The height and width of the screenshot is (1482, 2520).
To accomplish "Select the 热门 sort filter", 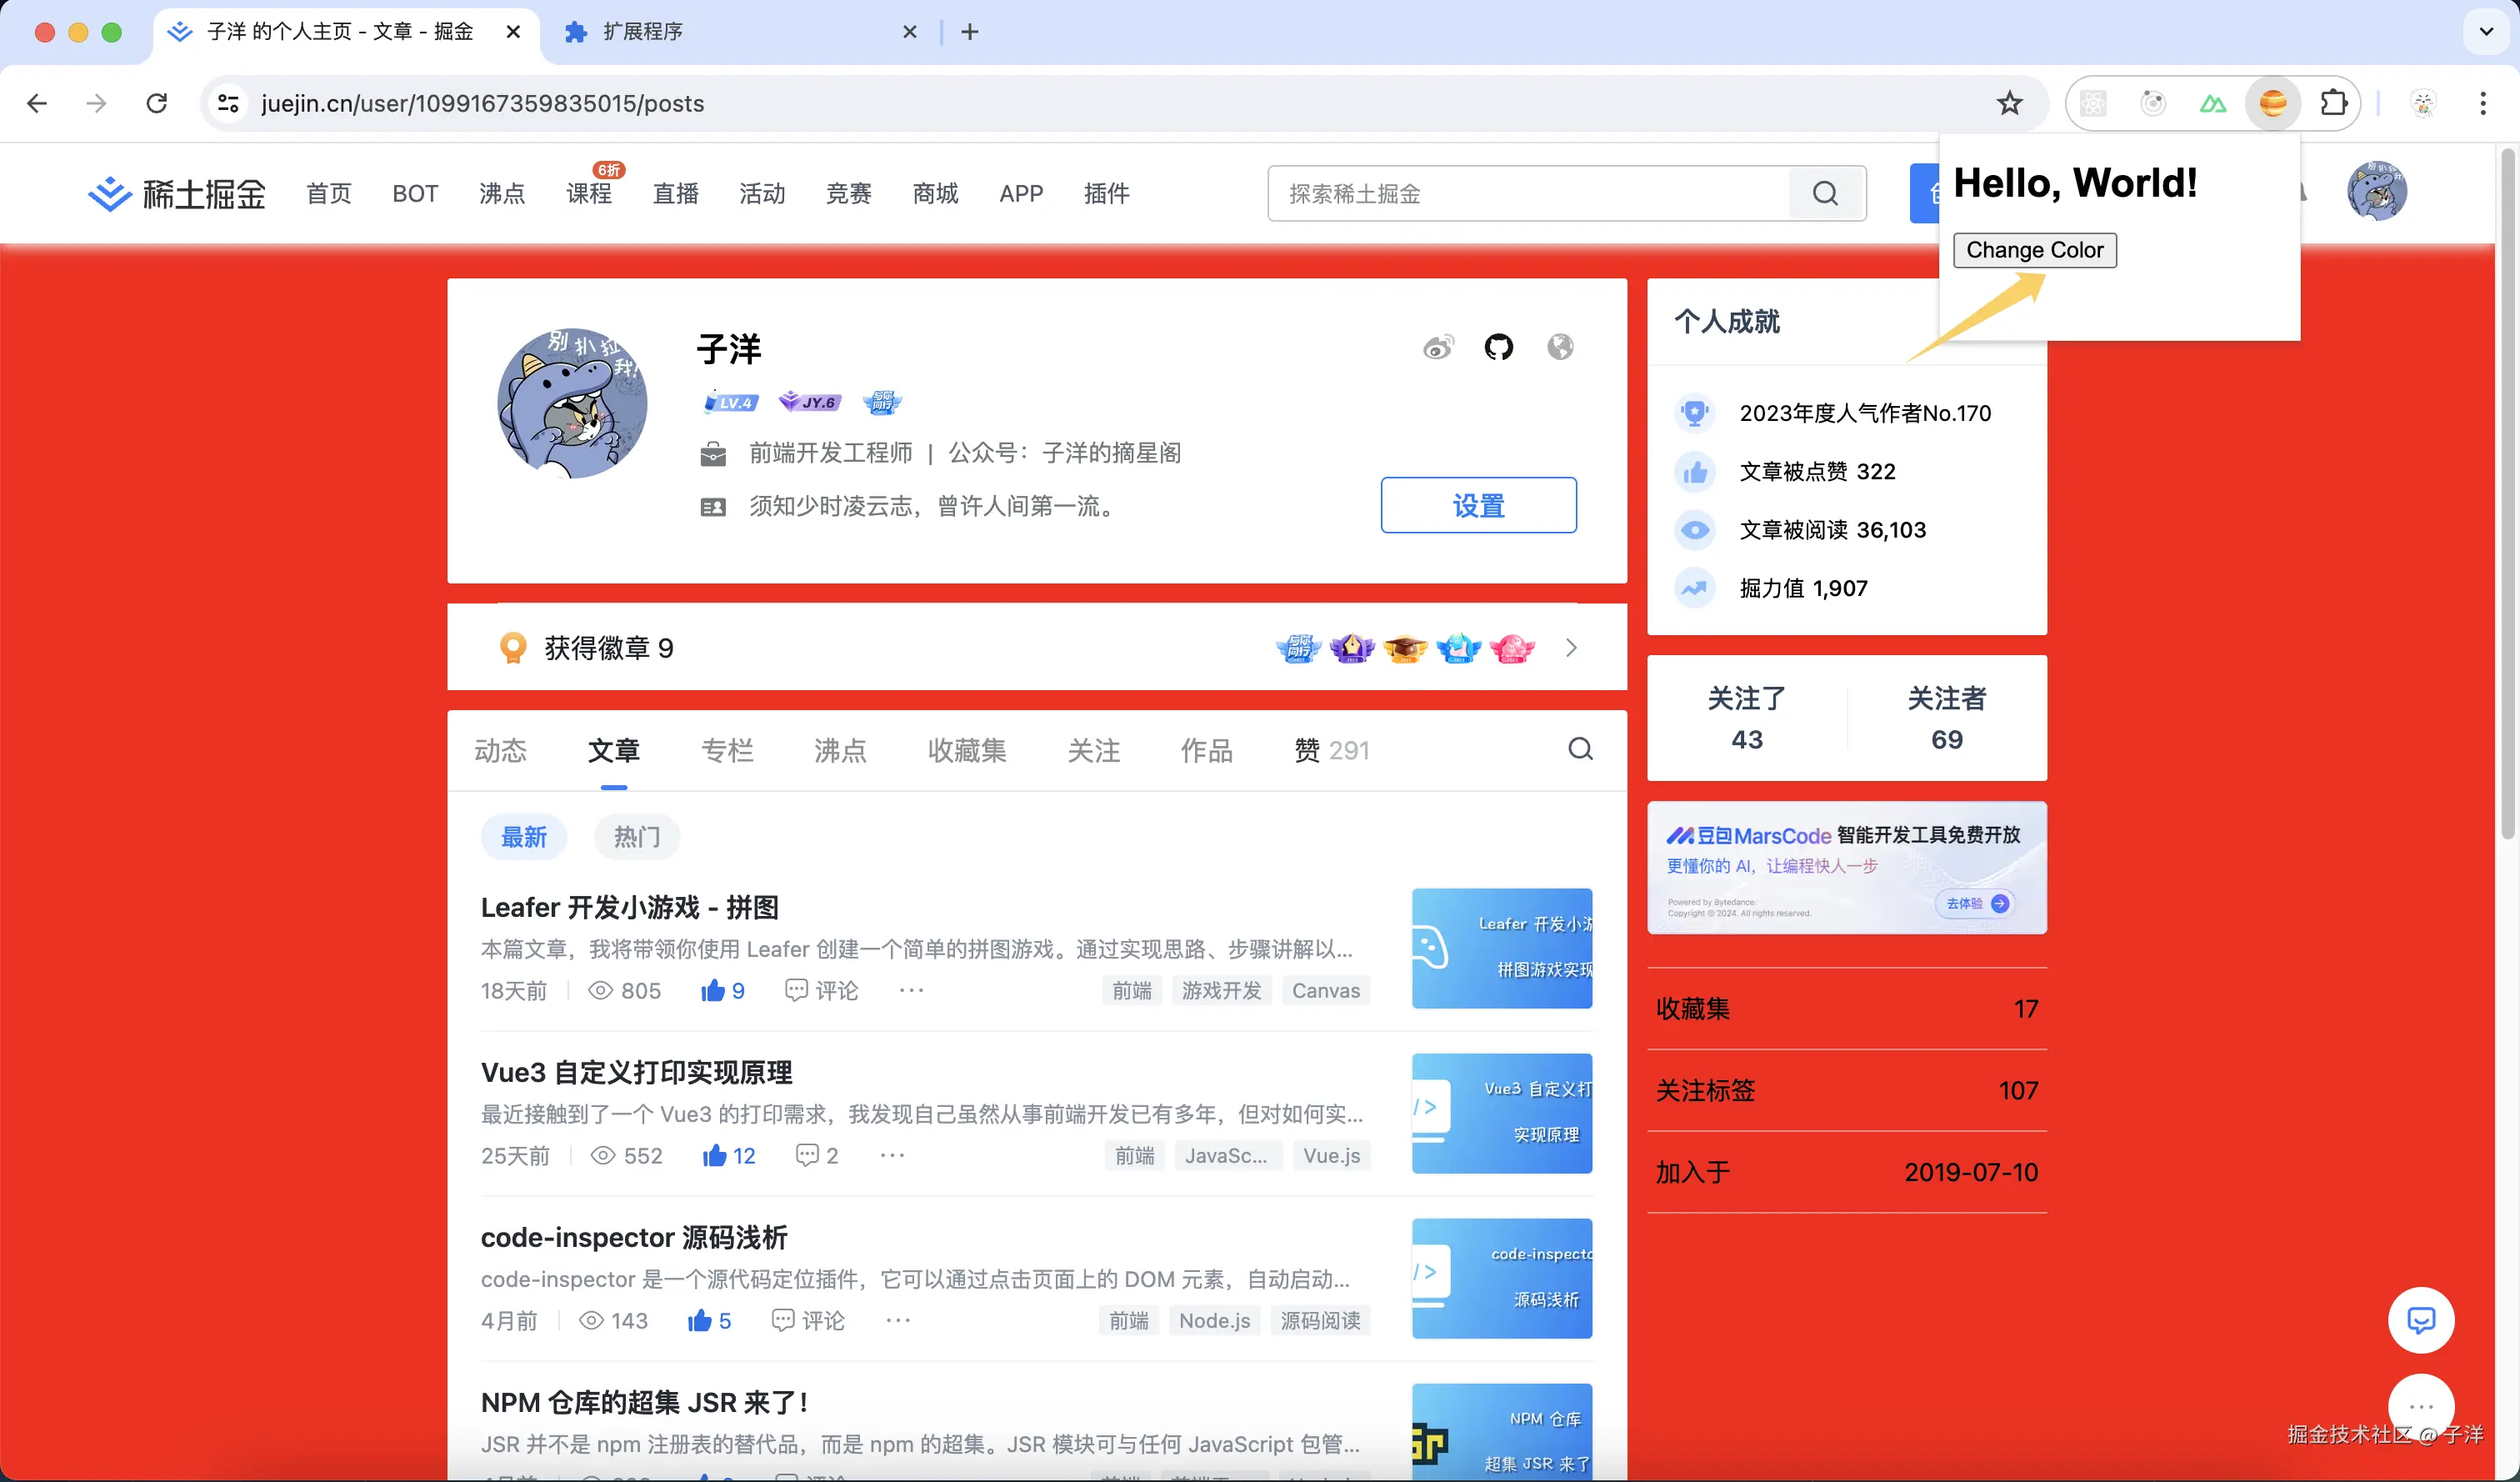I will point(636,837).
